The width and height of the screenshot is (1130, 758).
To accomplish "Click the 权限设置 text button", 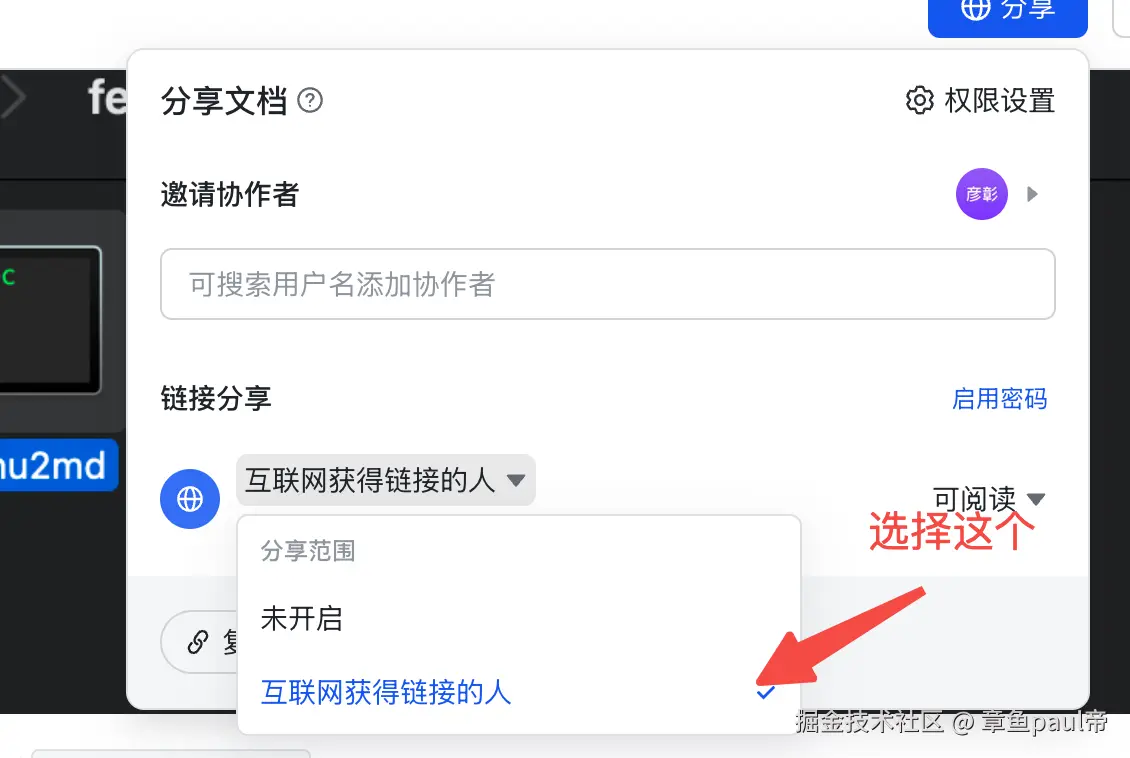I will click(x=1000, y=100).
